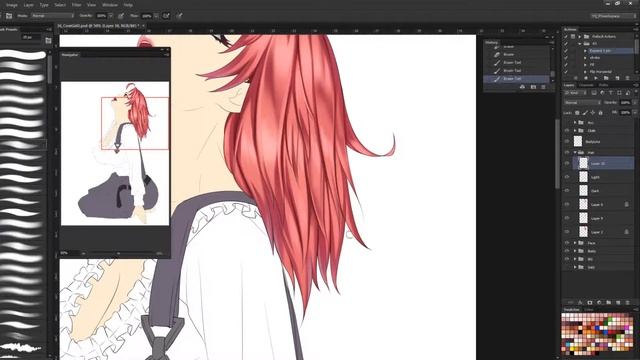Click the Layer 9 thumbnail
The height and width of the screenshot is (360, 640).
(583, 218)
